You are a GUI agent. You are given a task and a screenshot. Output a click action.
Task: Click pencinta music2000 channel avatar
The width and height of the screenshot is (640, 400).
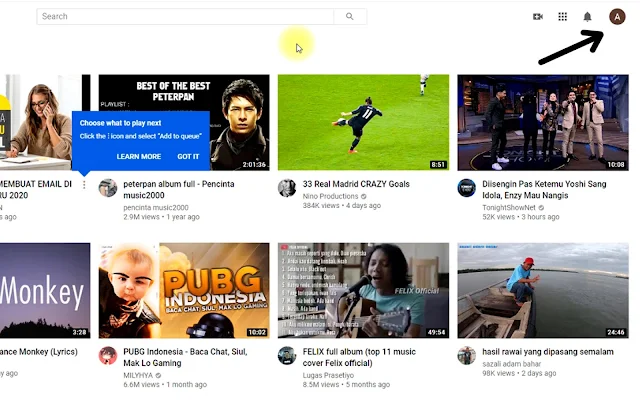[108, 188]
